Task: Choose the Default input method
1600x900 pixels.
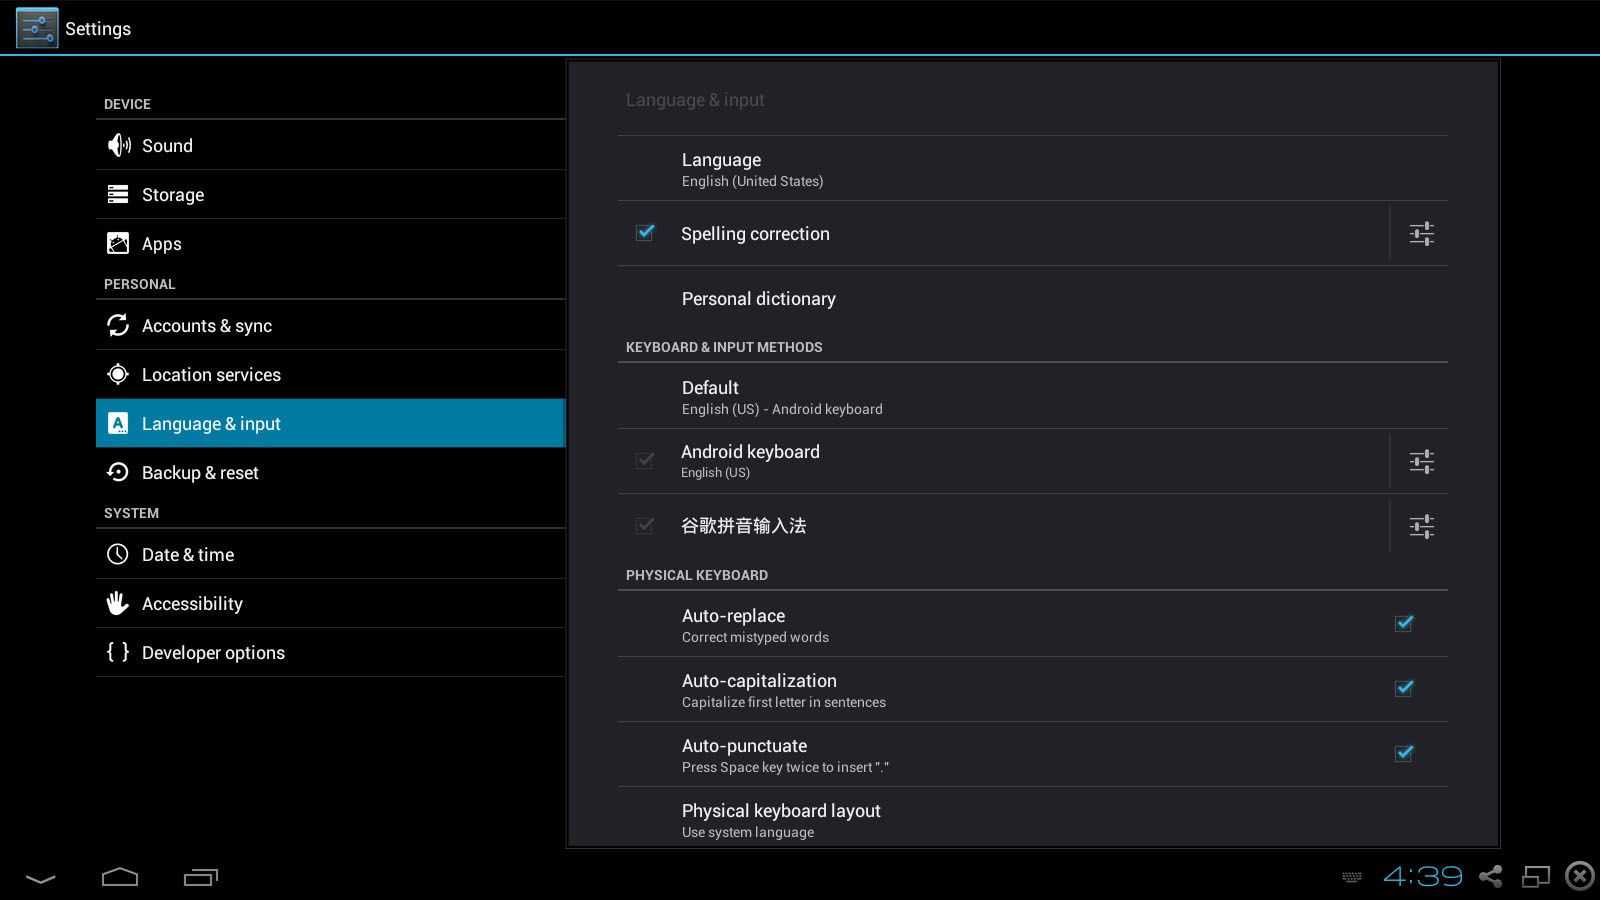Action: (1033, 397)
